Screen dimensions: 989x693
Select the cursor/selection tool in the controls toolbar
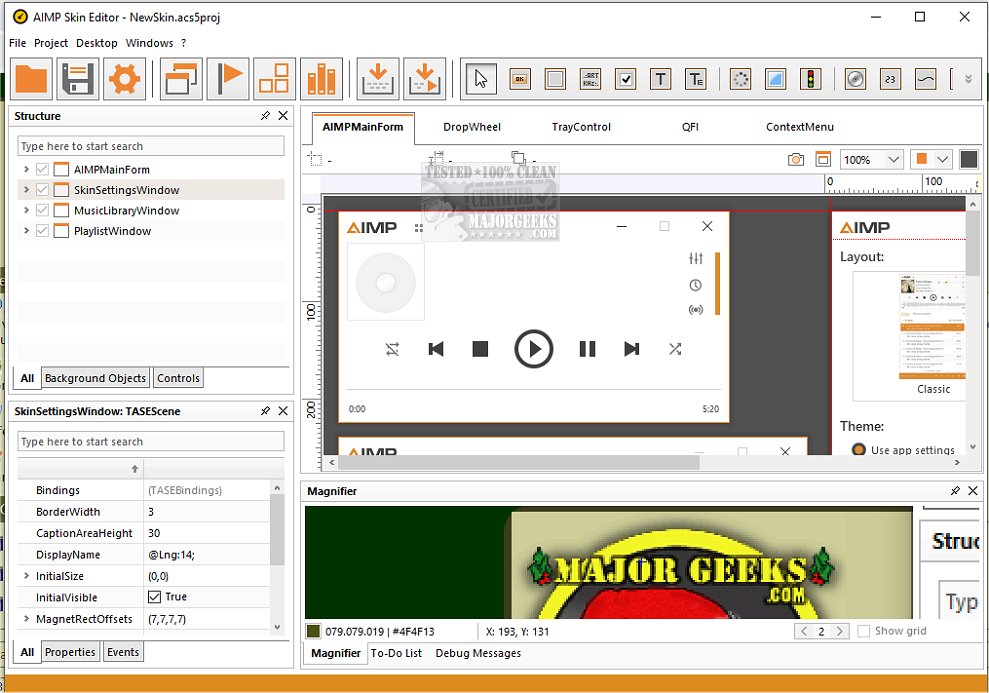click(x=481, y=79)
